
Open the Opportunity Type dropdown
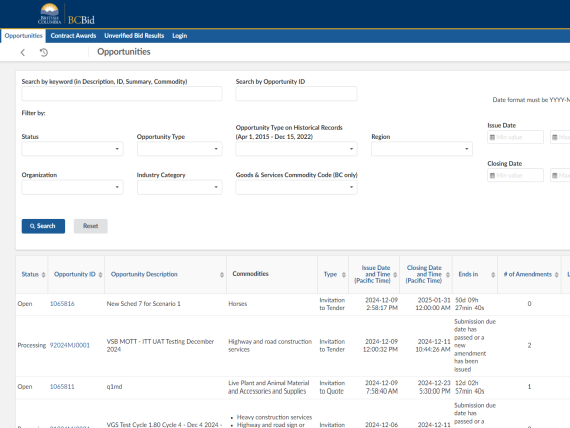click(180, 149)
